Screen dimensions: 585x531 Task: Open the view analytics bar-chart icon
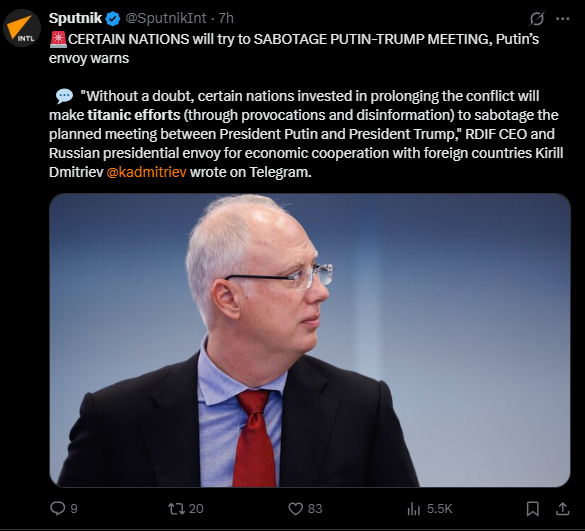point(414,508)
